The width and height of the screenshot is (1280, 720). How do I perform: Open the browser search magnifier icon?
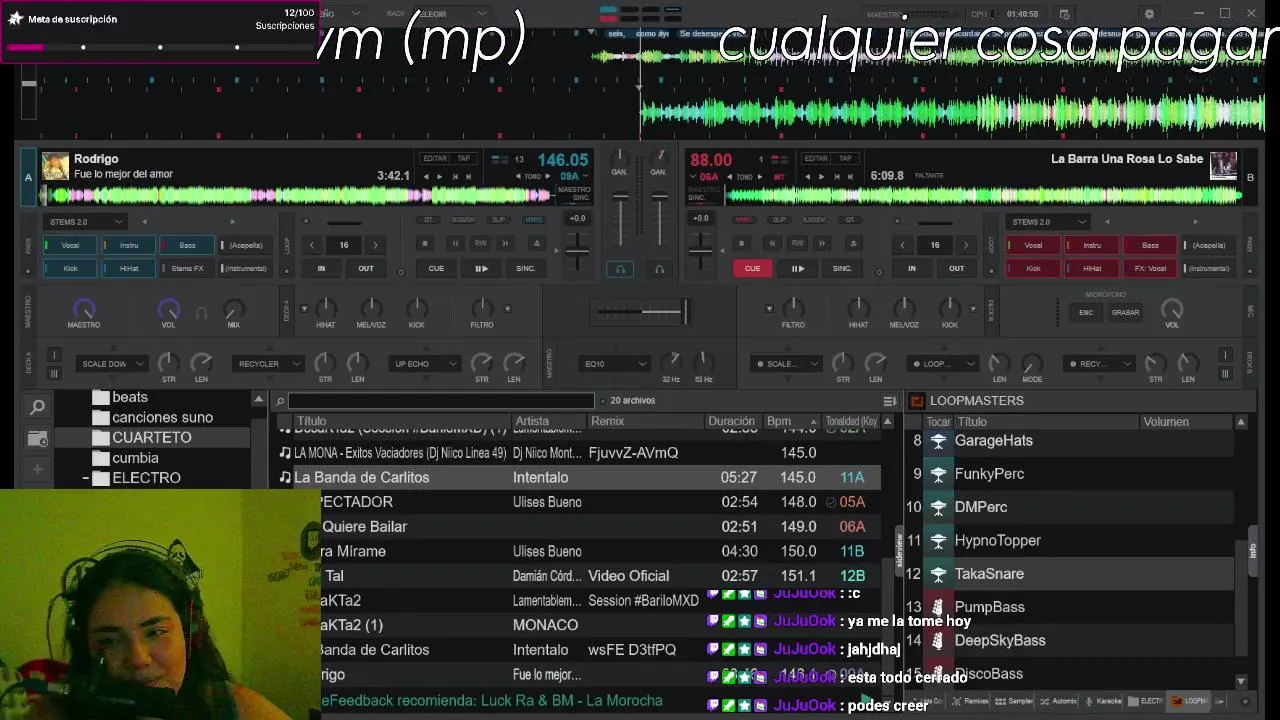click(x=37, y=407)
